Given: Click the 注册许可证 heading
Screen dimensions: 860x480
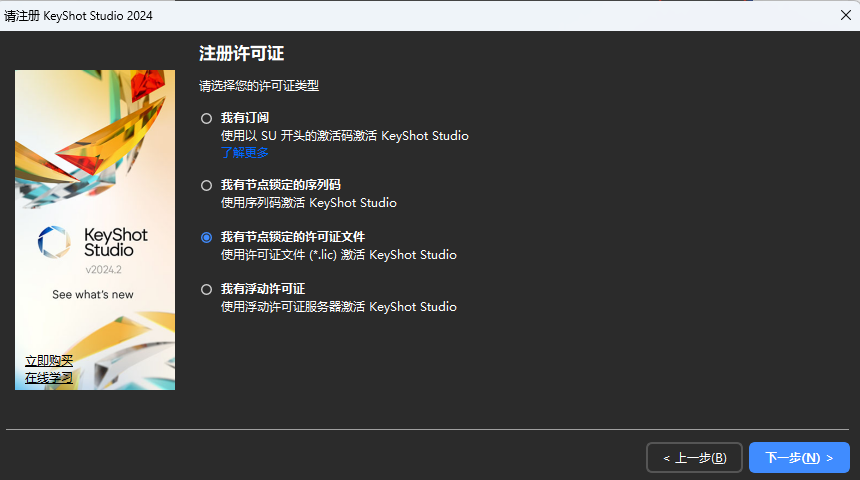Looking at the screenshot, I should coord(241,54).
